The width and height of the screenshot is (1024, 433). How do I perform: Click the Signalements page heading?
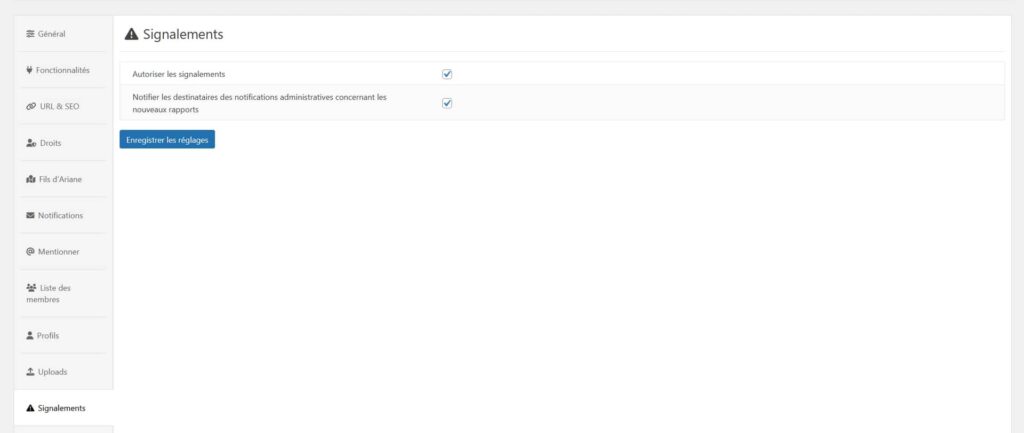(183, 35)
